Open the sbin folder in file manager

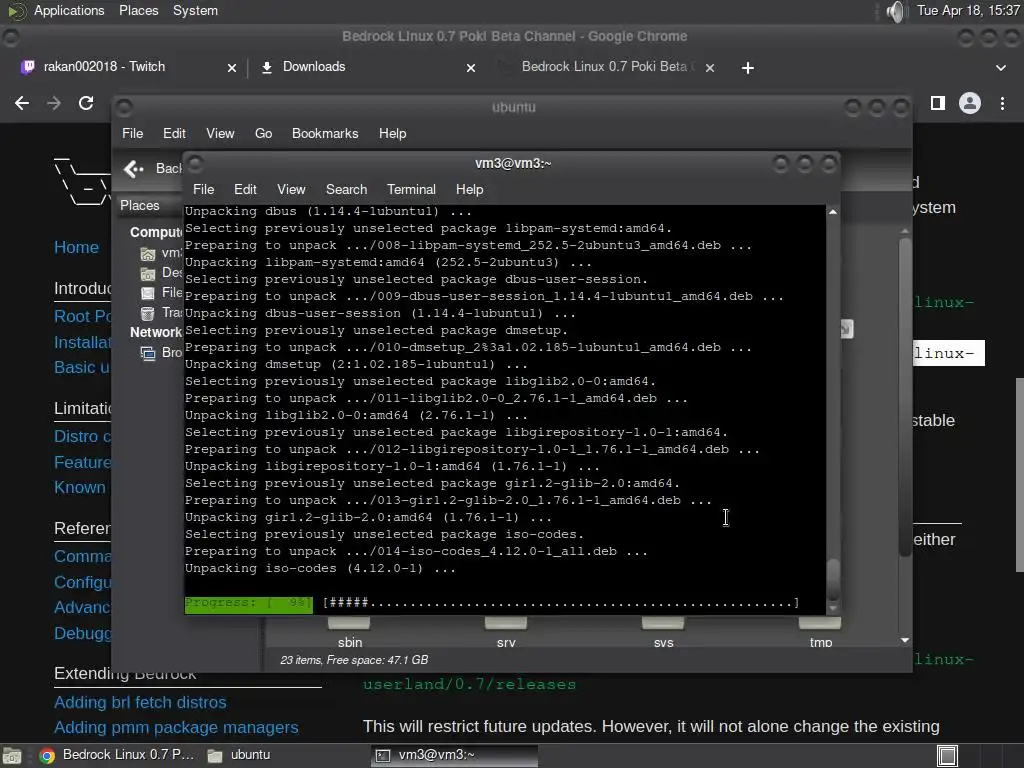[x=349, y=632]
